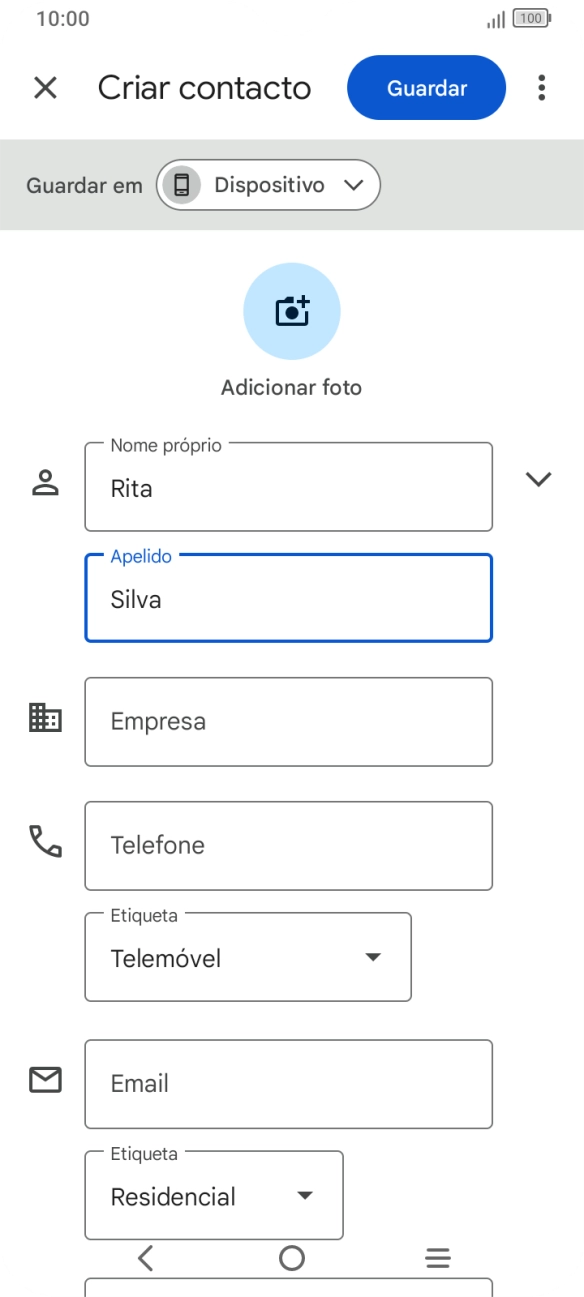The image size is (584, 1297).
Task: Tap the back arrow in navigation bar
Action: click(x=144, y=1259)
